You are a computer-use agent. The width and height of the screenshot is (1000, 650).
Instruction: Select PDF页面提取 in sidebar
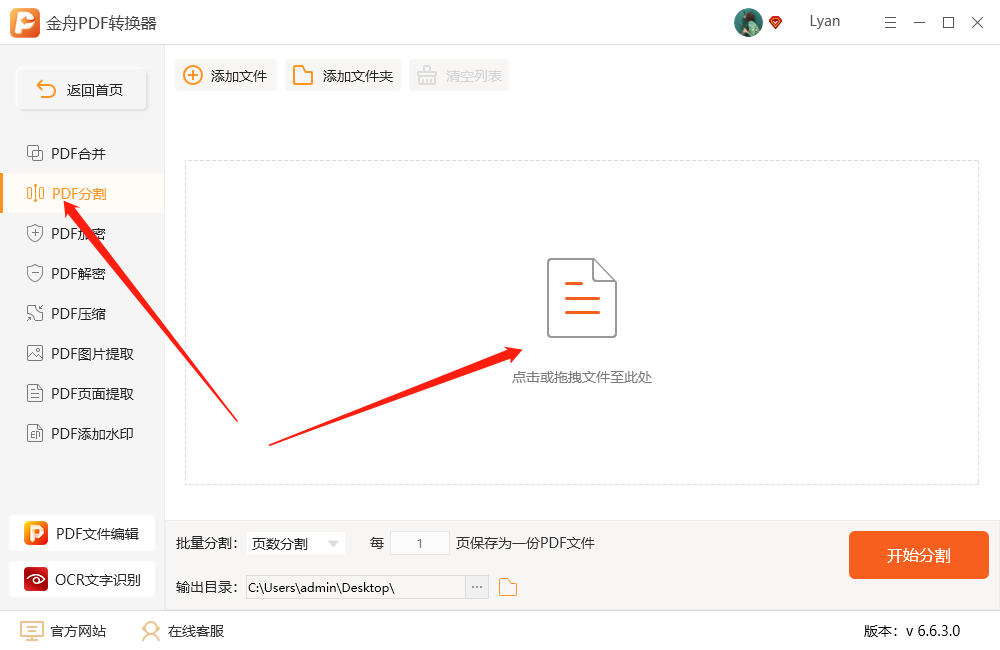[82, 394]
